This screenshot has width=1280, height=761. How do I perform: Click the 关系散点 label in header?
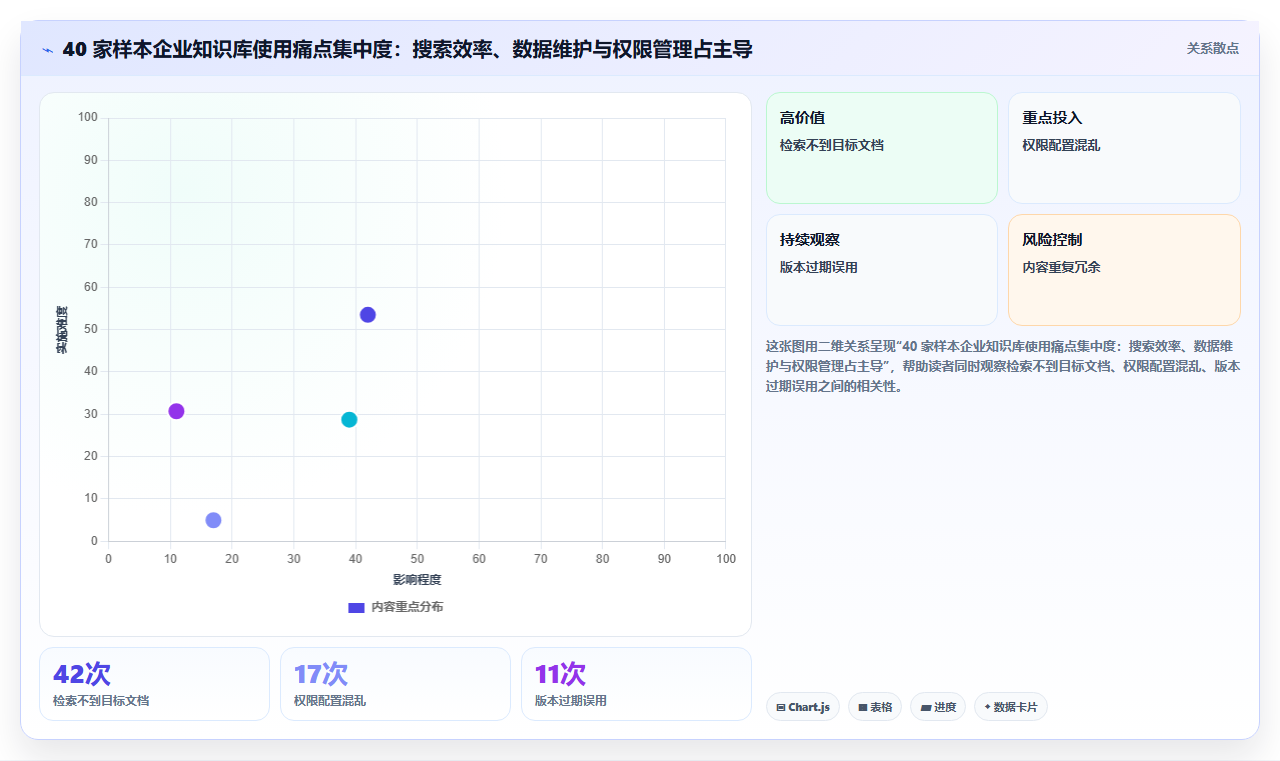coord(1213,48)
